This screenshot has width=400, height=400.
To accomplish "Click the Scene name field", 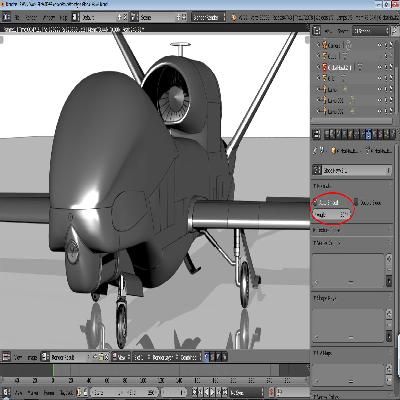I will click(x=157, y=17).
